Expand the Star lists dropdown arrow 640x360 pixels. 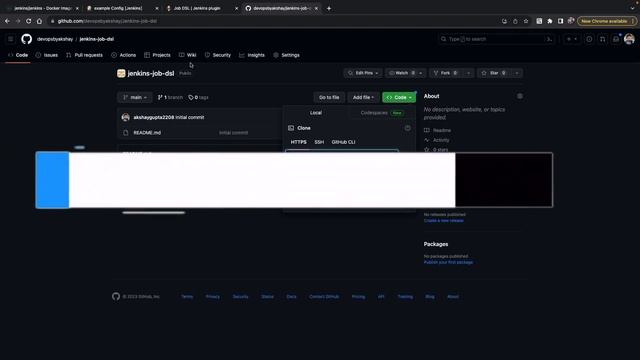(517, 73)
